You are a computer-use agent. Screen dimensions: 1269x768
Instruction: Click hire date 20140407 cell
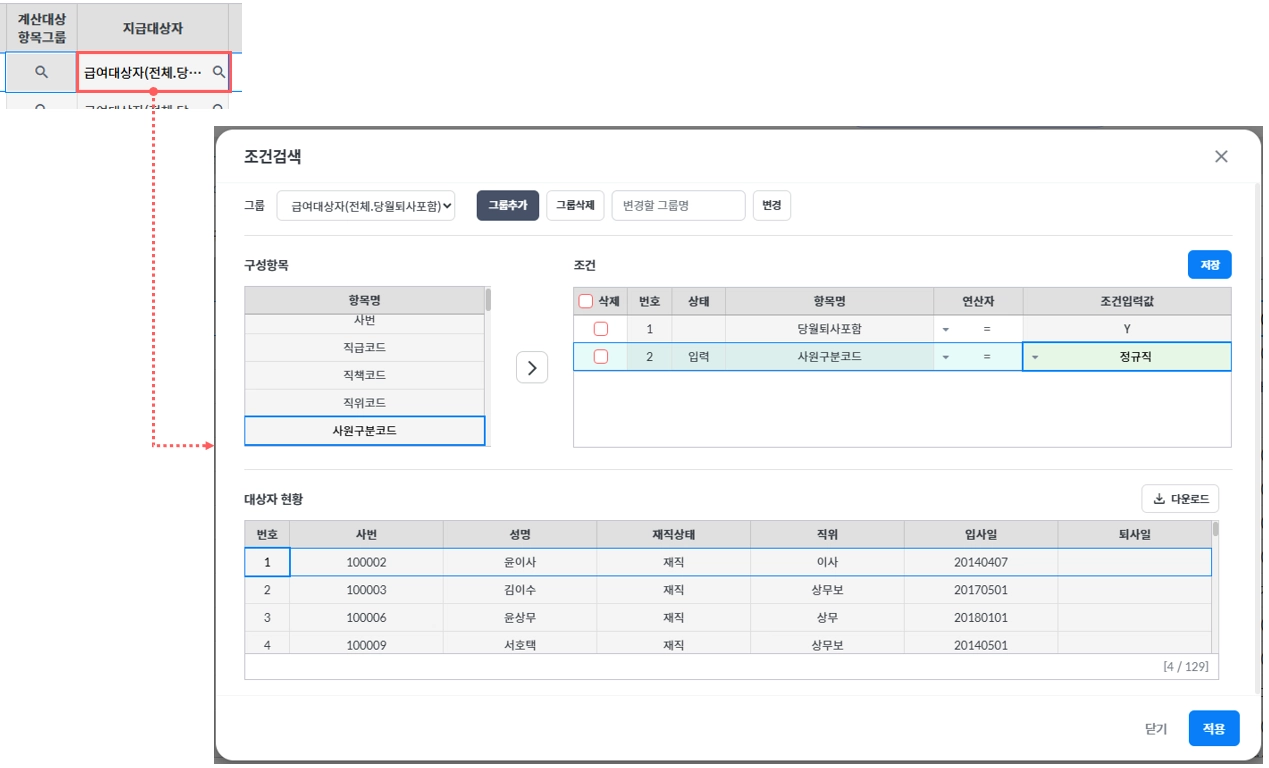click(981, 562)
